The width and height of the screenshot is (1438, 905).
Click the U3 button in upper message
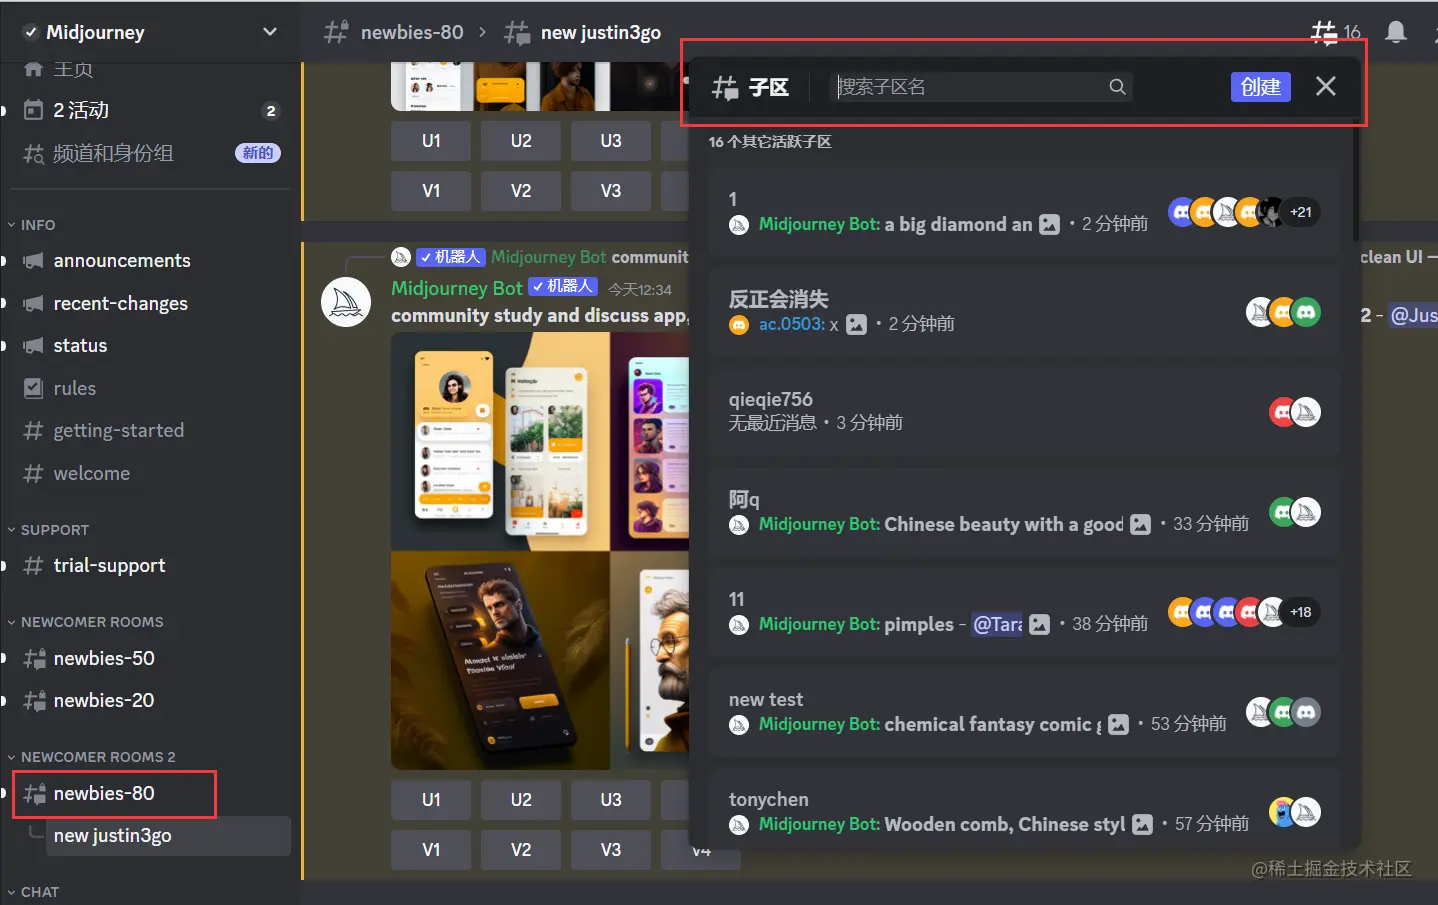[611, 141]
